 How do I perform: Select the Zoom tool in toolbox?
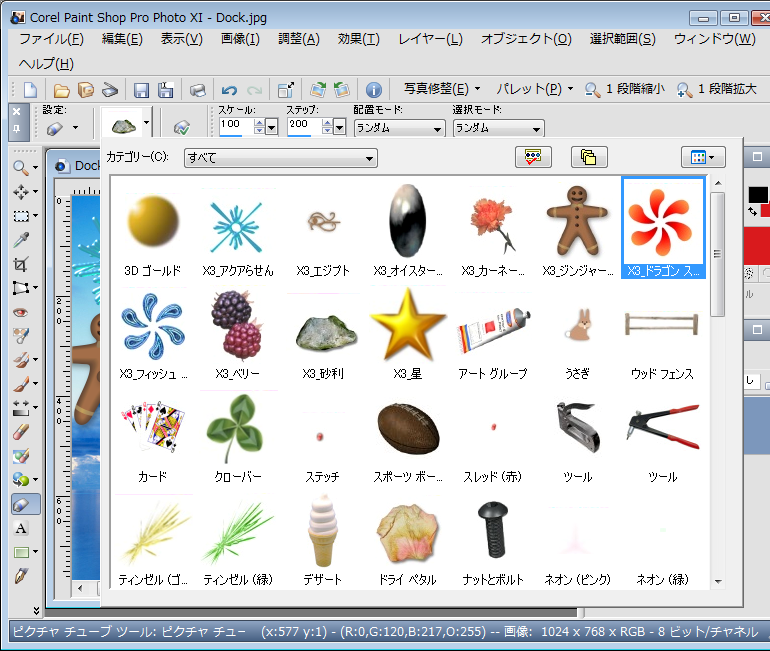point(20,167)
